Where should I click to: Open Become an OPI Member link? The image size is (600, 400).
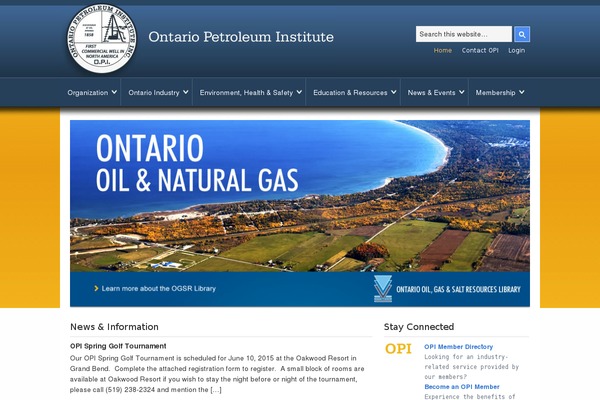[462, 387]
